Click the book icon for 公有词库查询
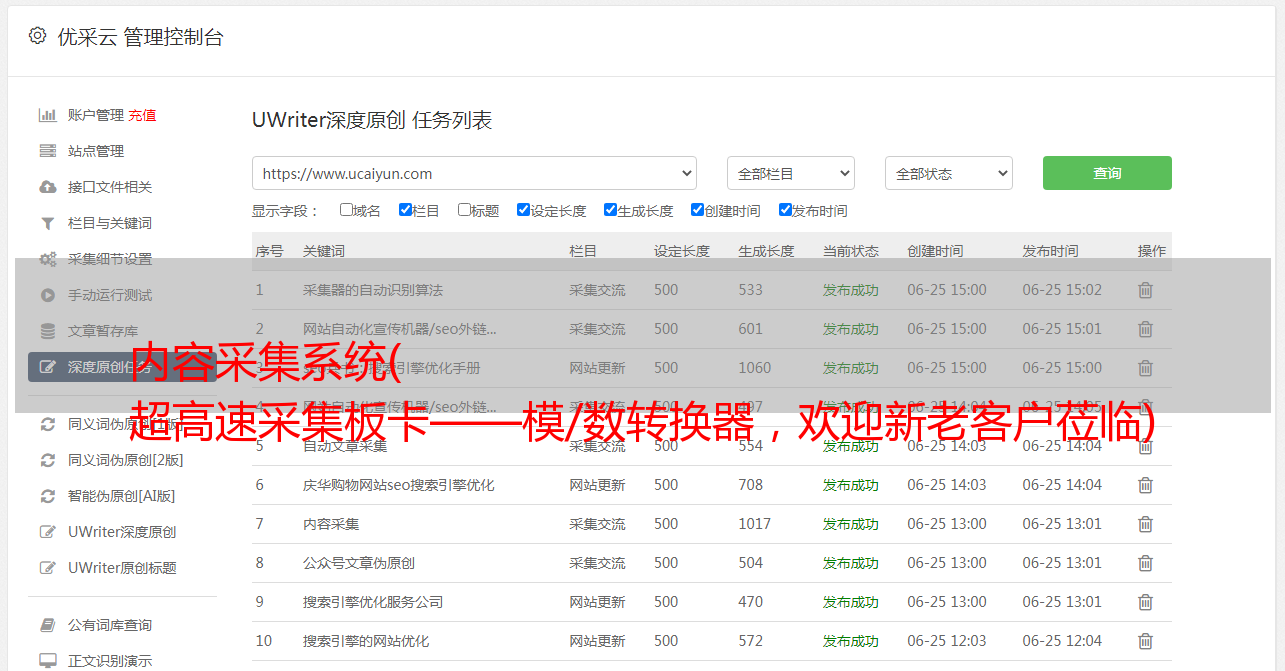This screenshot has height=671, width=1285. click(47, 625)
